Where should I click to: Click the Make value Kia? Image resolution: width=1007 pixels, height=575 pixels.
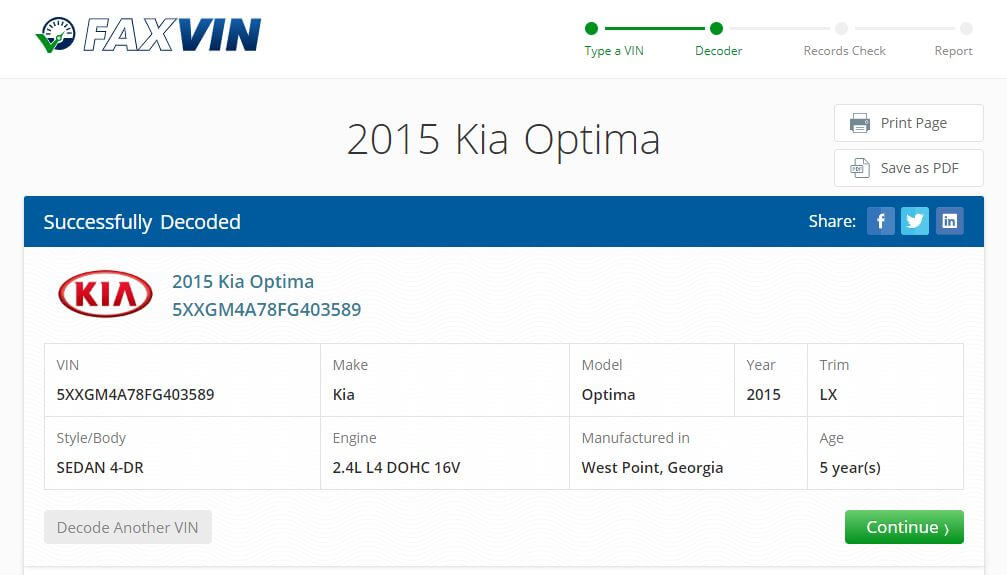coord(344,394)
